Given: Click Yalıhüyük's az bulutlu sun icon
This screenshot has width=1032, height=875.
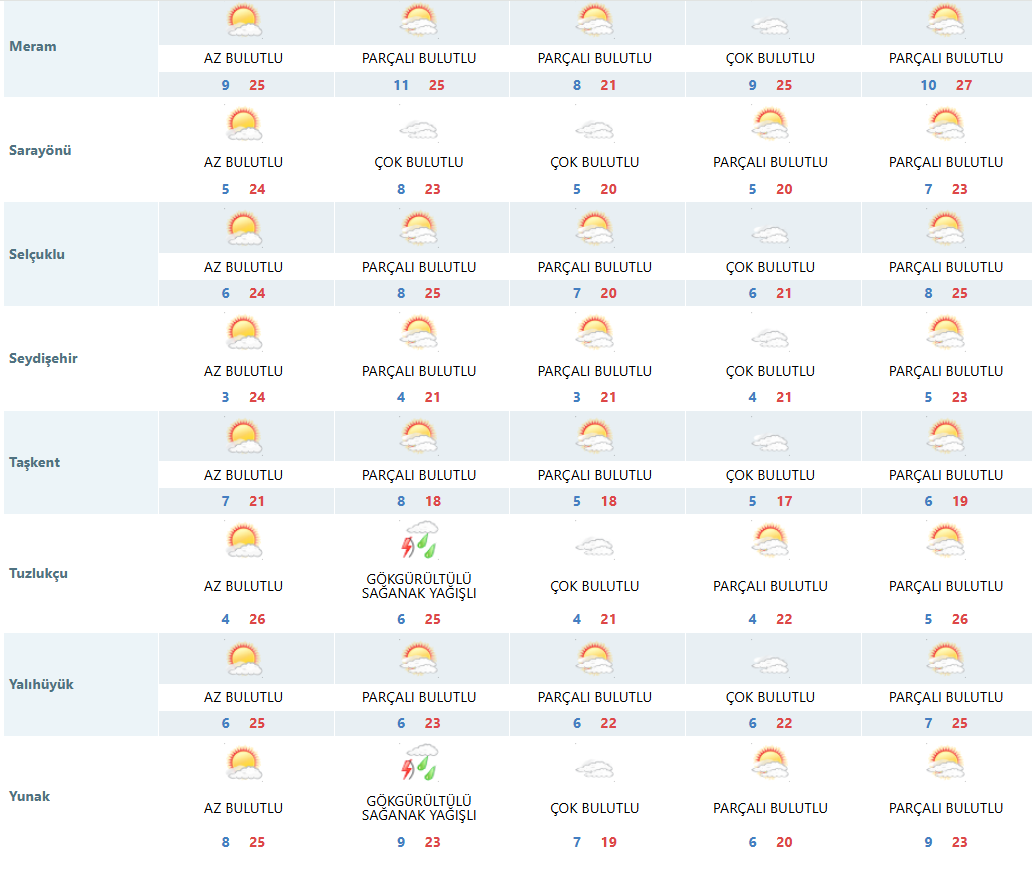Looking at the screenshot, I should point(244,660).
